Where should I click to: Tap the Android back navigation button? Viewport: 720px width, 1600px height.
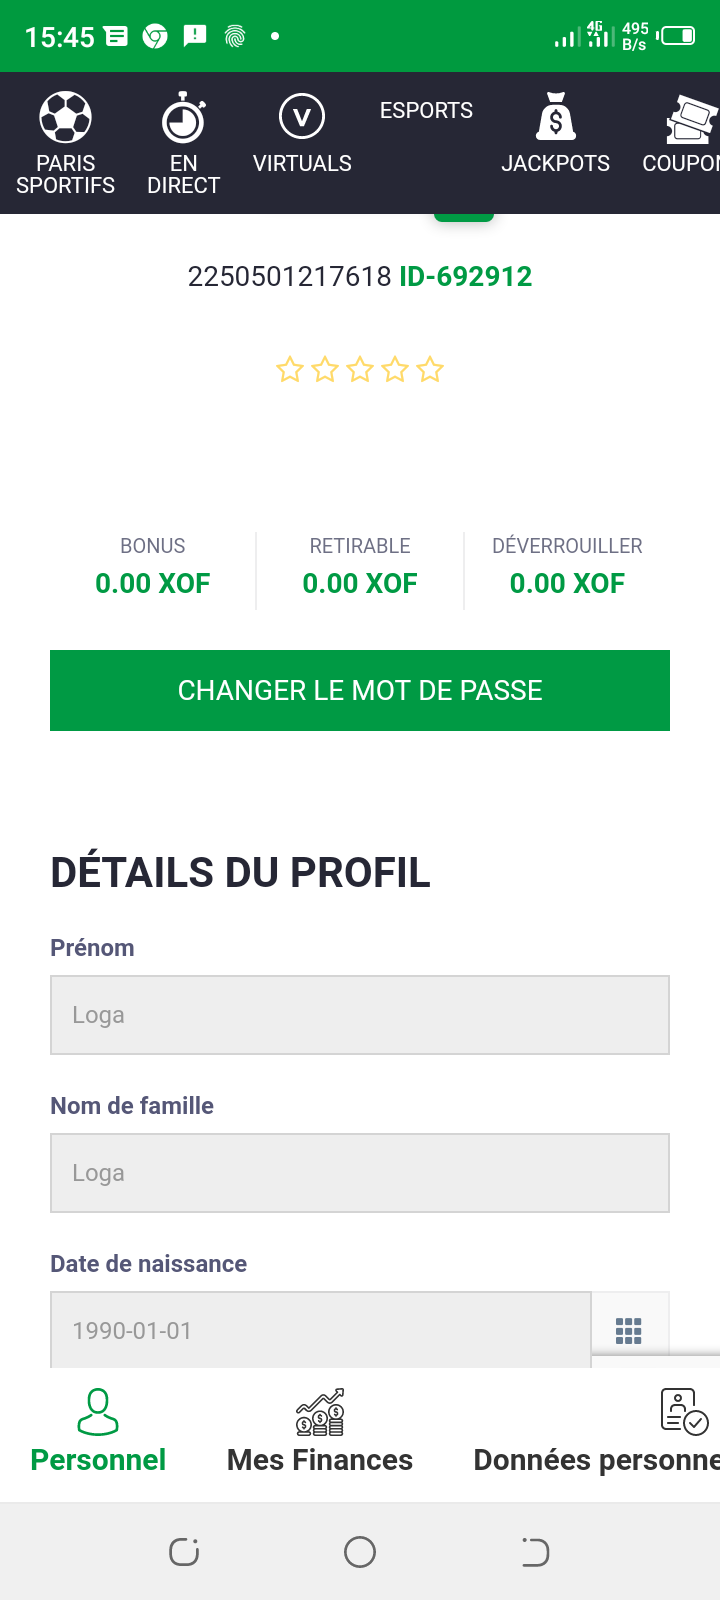(x=535, y=1552)
